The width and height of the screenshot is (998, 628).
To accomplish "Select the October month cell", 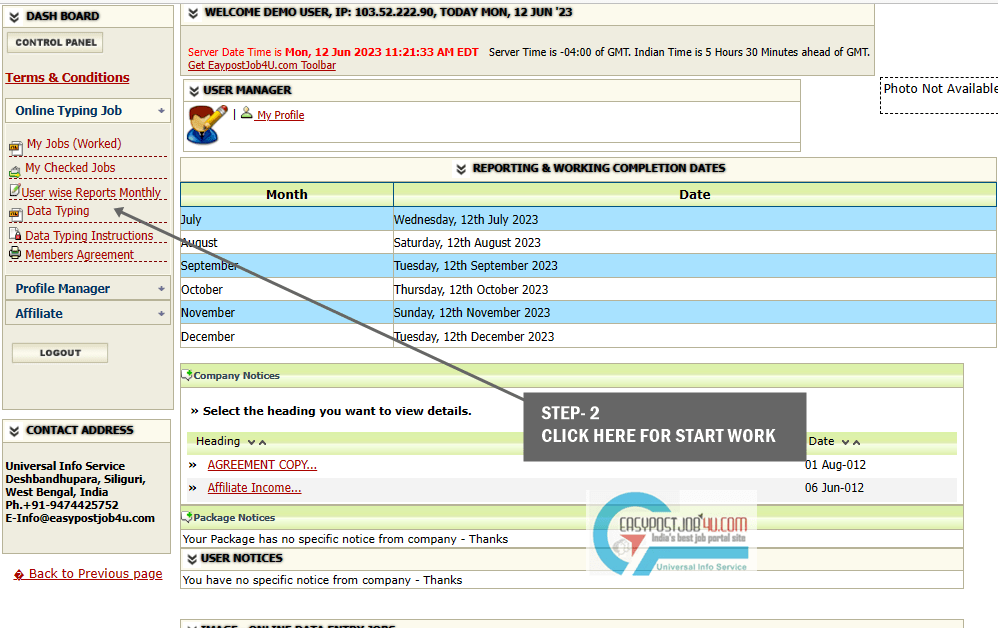I will (287, 290).
